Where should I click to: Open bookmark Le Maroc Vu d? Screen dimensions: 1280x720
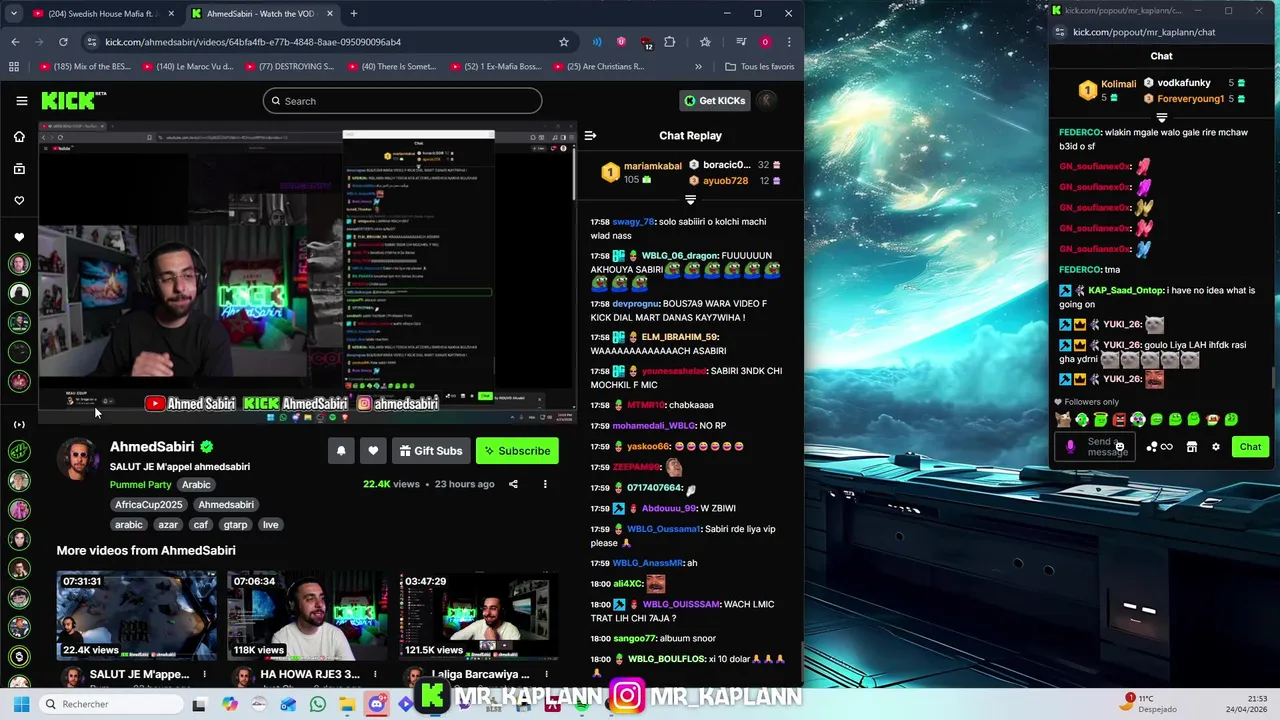(x=188, y=67)
